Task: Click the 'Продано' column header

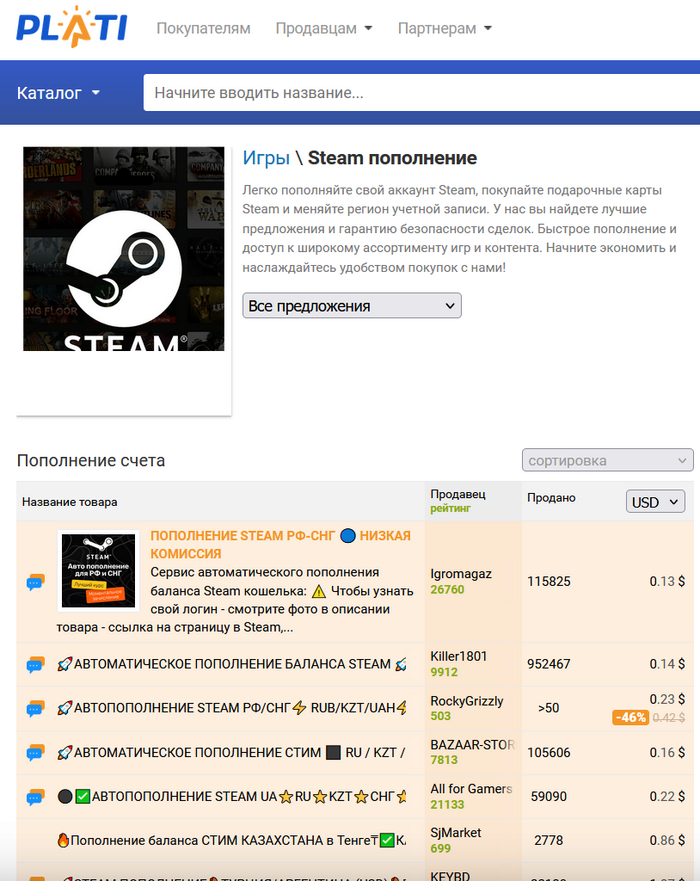Action: pos(551,498)
